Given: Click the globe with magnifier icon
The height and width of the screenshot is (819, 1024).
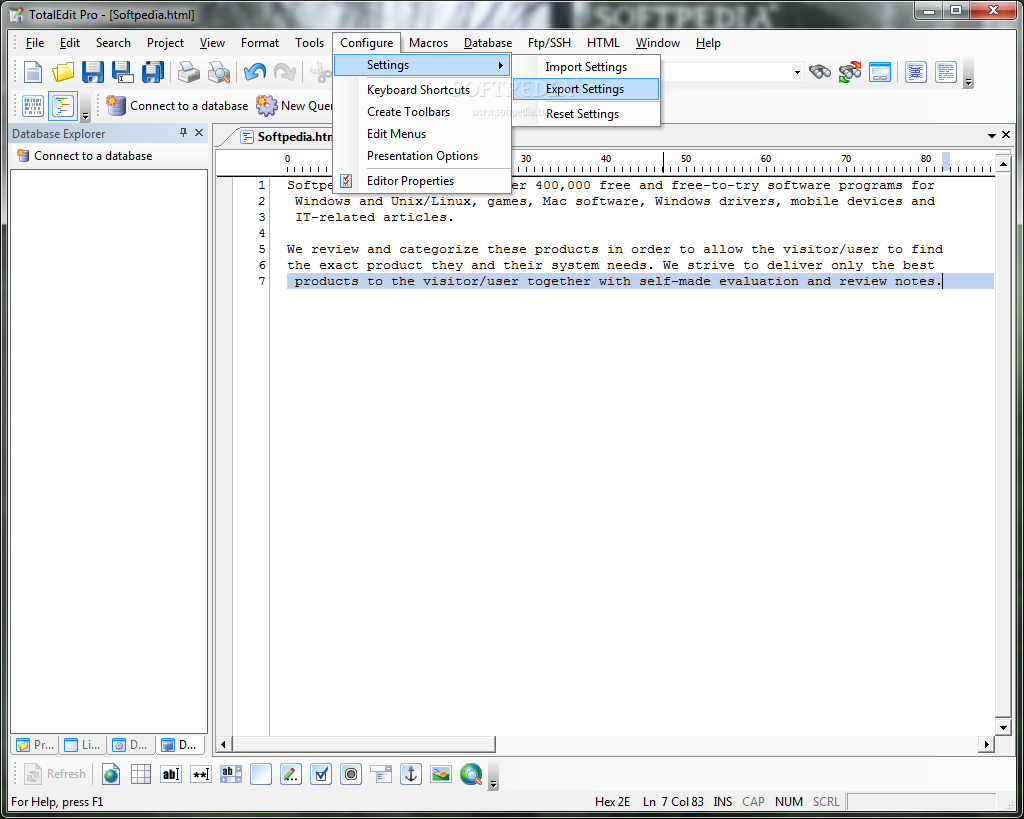Looking at the screenshot, I should pyautogui.click(x=472, y=774).
